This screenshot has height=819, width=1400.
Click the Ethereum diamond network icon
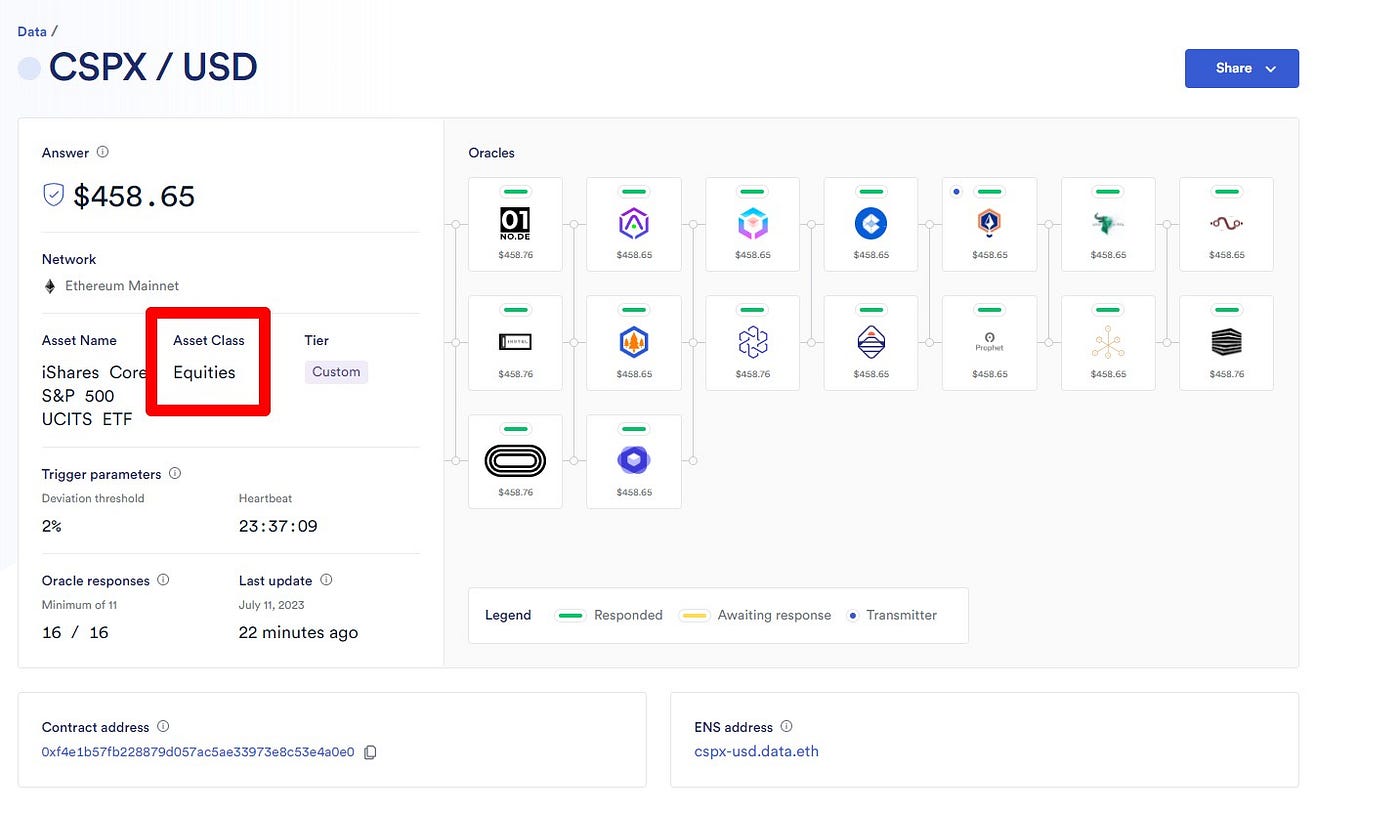point(50,286)
